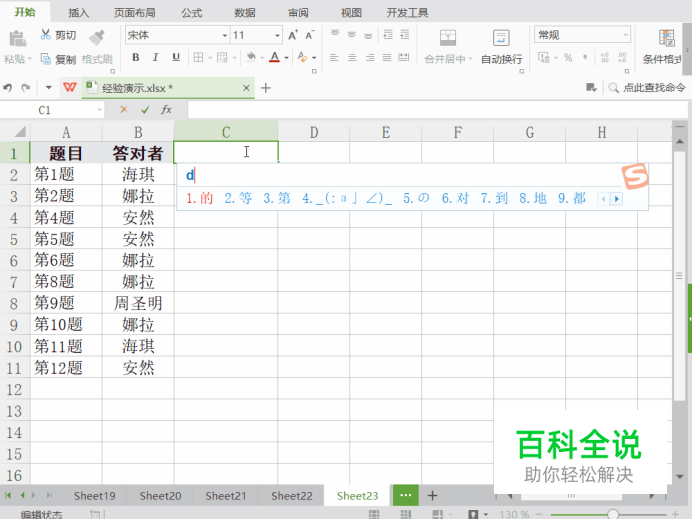
Task: Click the insert function fx button
Action: [166, 109]
